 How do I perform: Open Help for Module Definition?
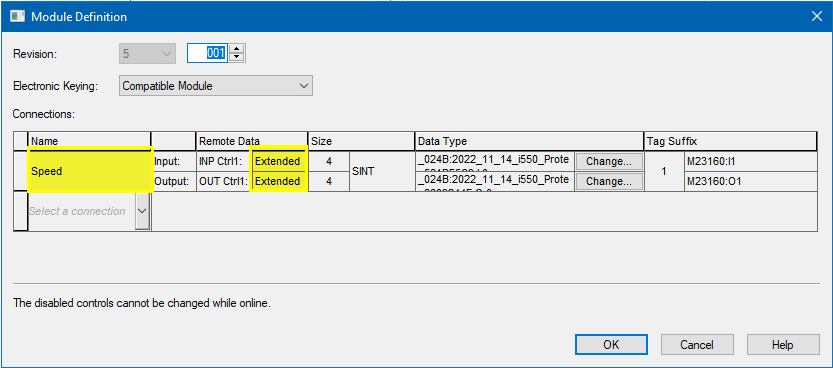click(x=783, y=345)
